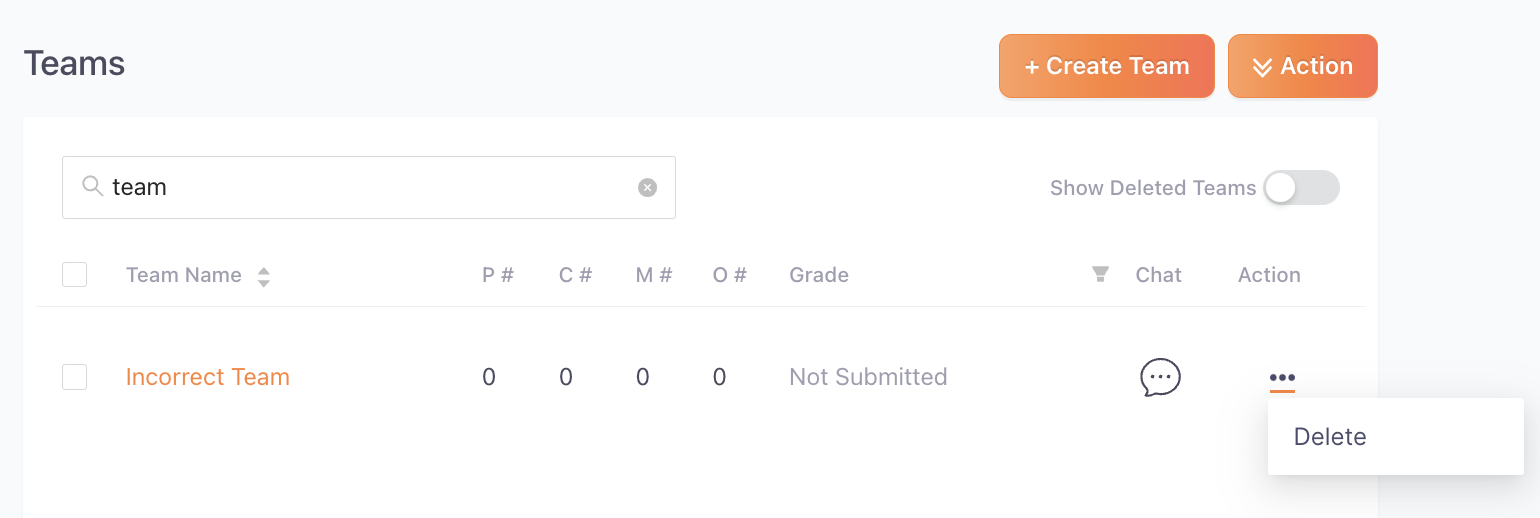Click the three-dots action icon
Screen dimensions: 1540x518
pyautogui.click(x=1282, y=378)
